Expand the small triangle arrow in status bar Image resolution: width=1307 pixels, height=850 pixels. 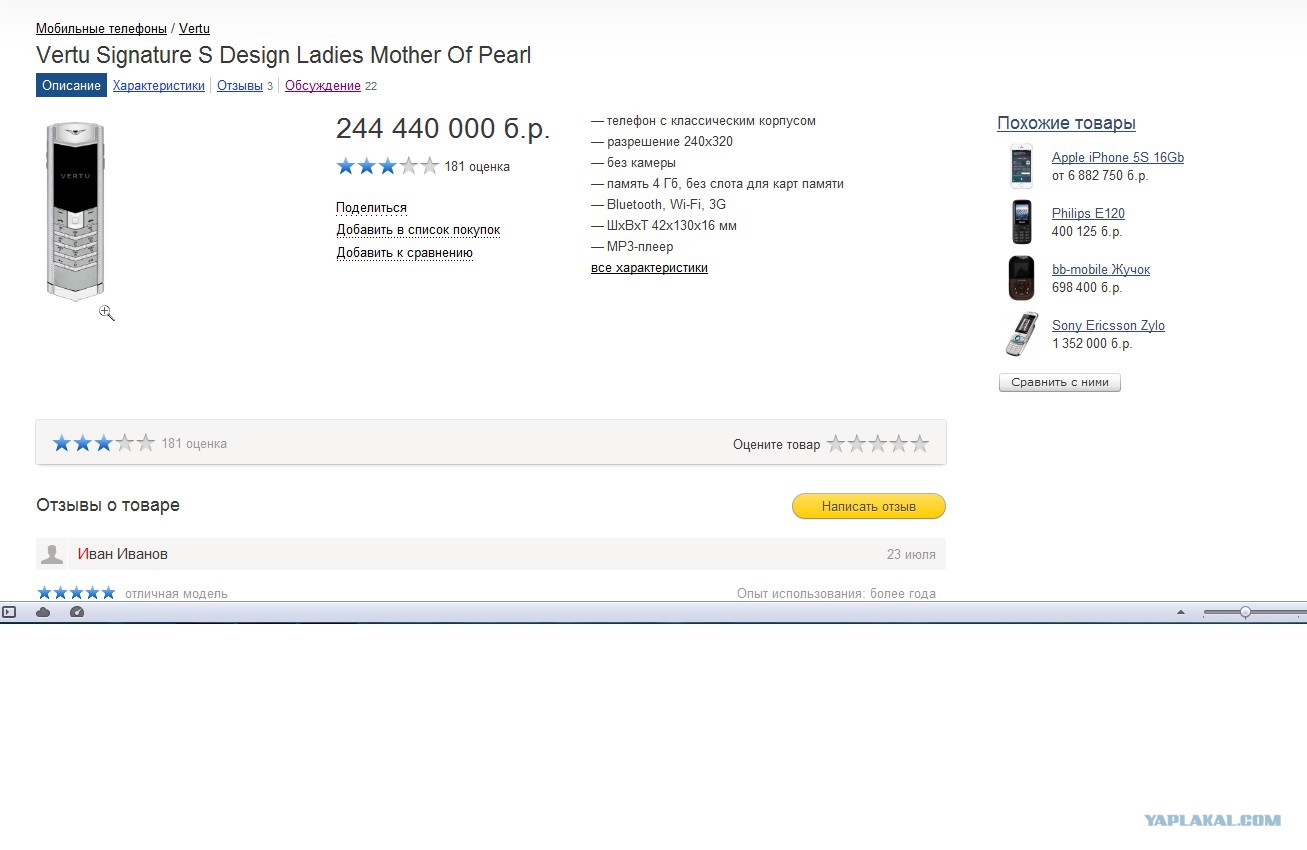1181,612
